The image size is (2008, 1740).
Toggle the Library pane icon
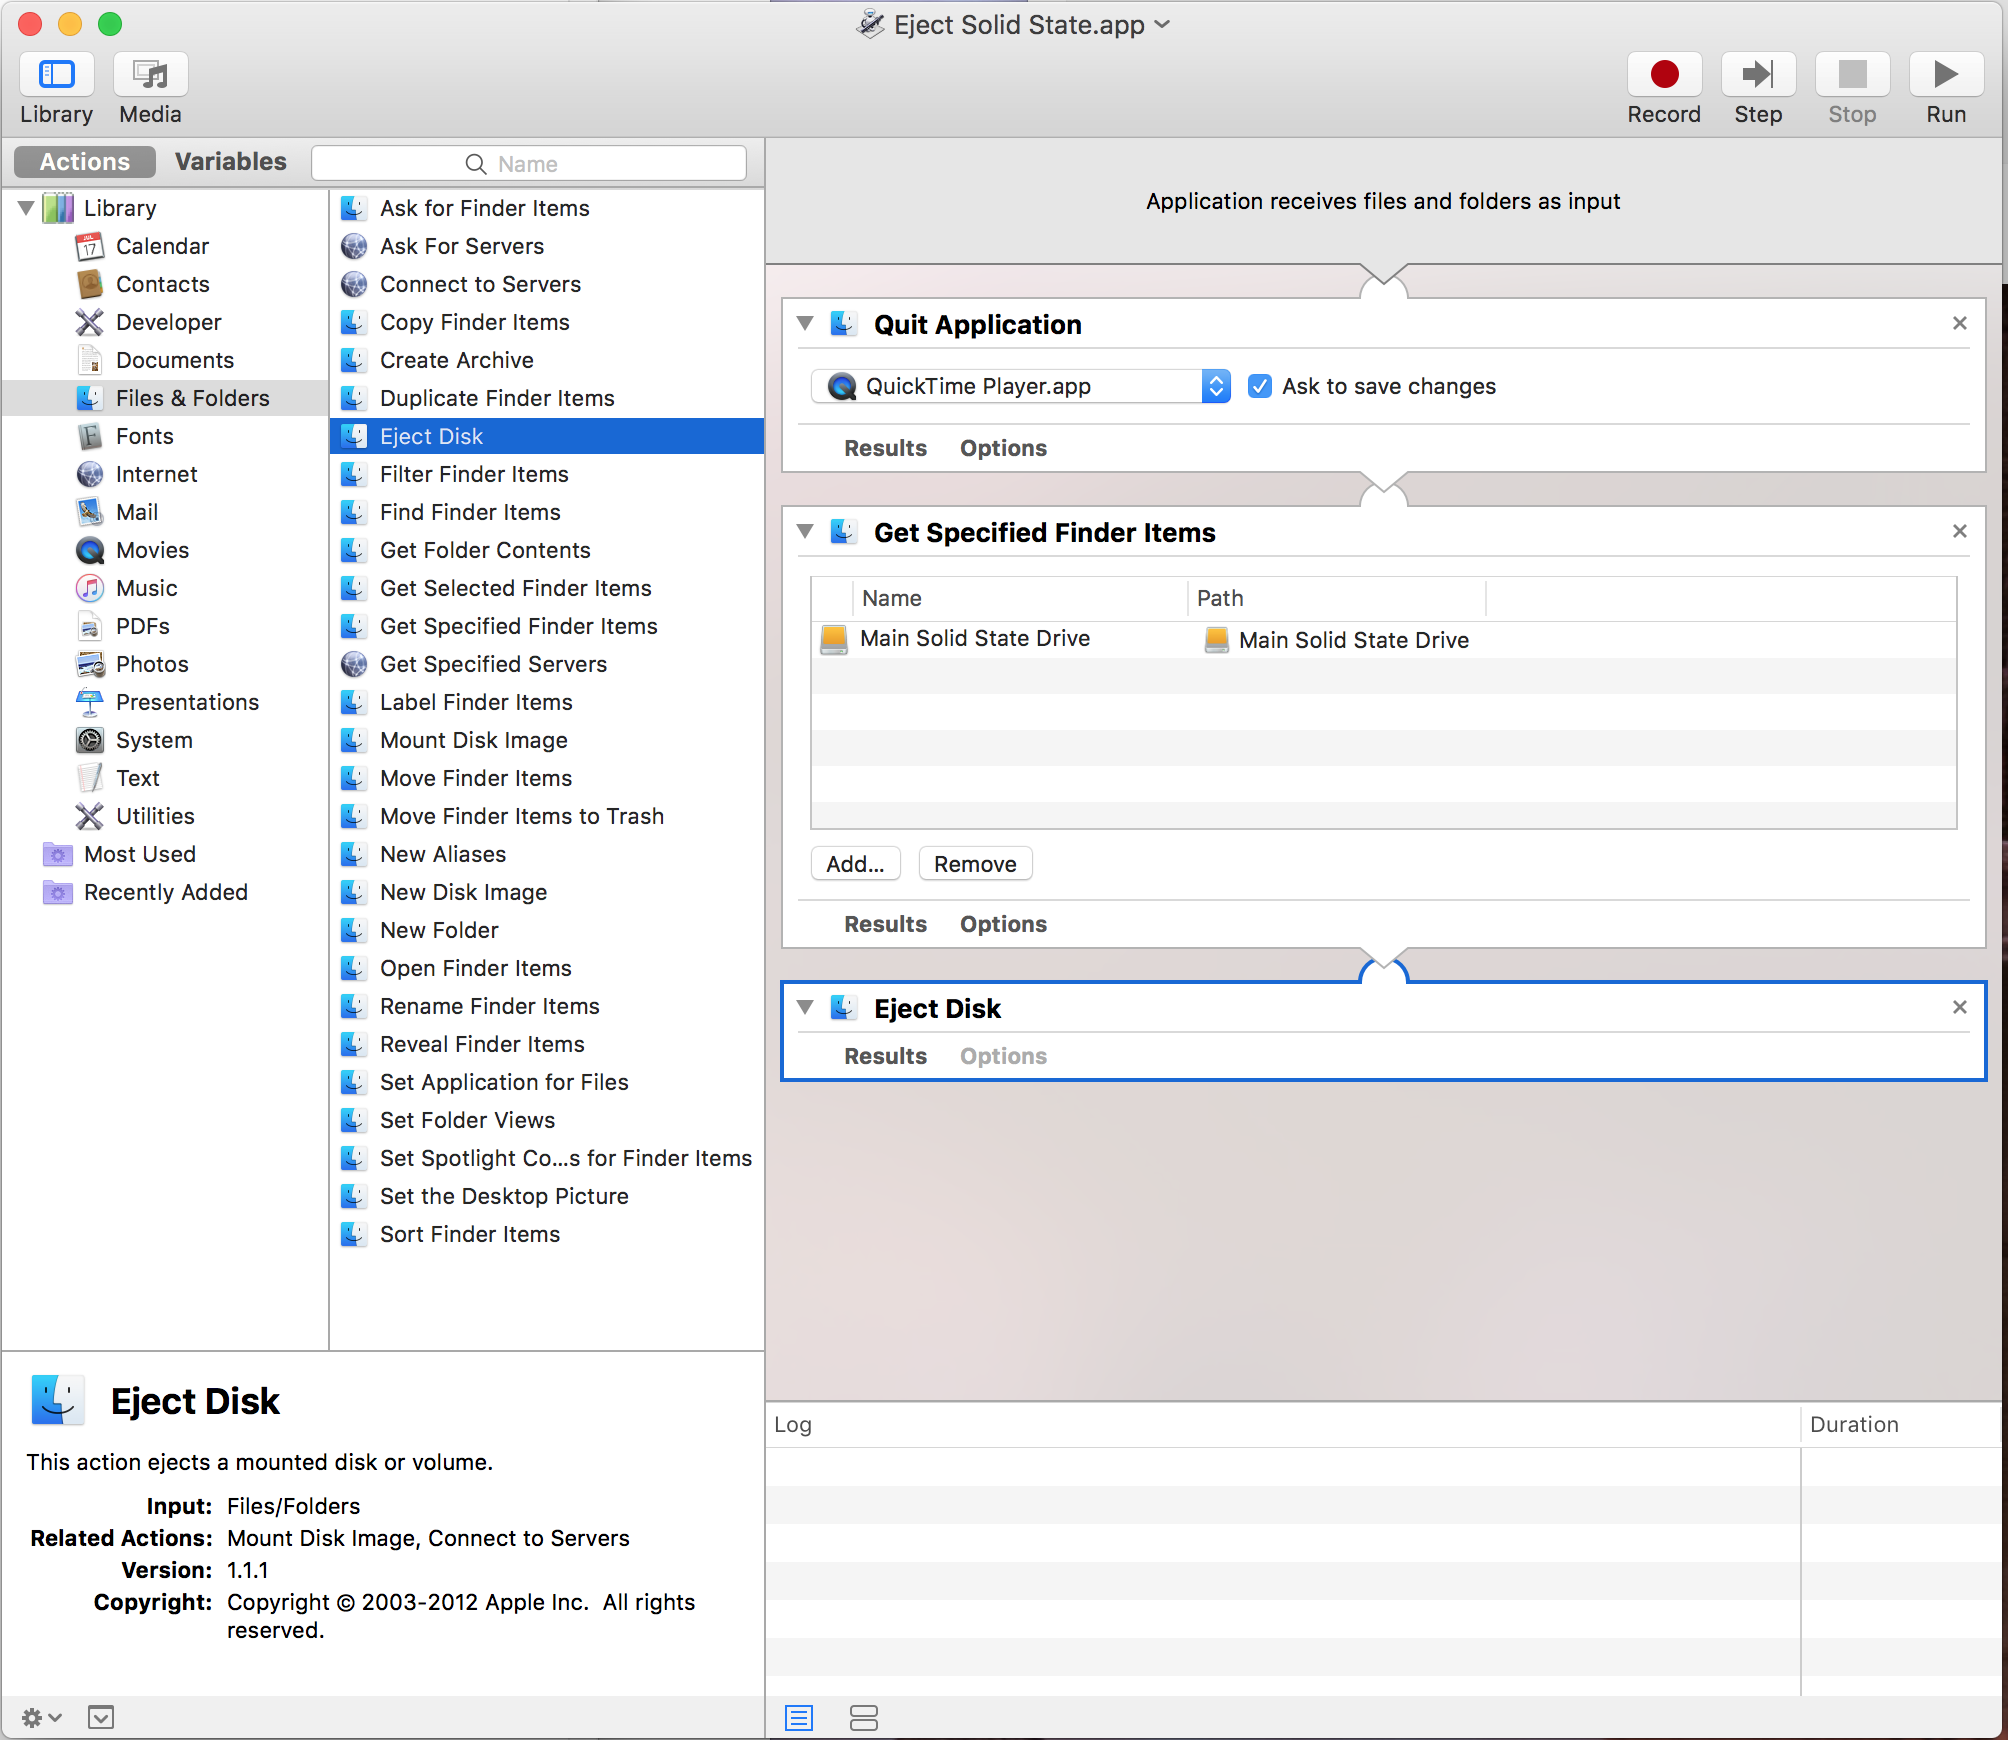tap(56, 75)
